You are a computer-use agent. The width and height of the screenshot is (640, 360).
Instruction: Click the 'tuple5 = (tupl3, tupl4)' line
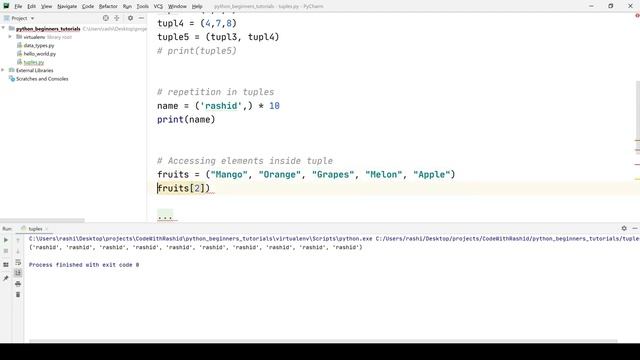tap(218, 37)
